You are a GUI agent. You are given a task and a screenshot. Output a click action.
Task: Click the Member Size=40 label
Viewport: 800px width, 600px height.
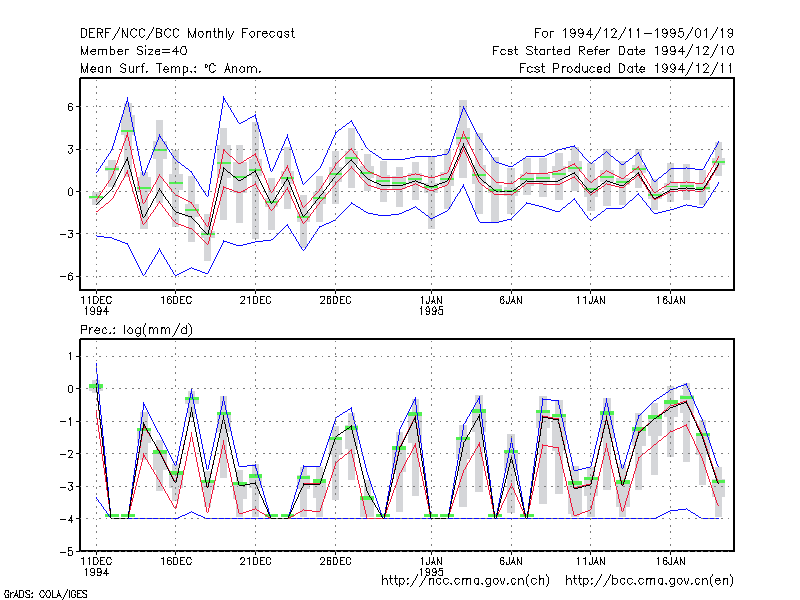click(134, 51)
